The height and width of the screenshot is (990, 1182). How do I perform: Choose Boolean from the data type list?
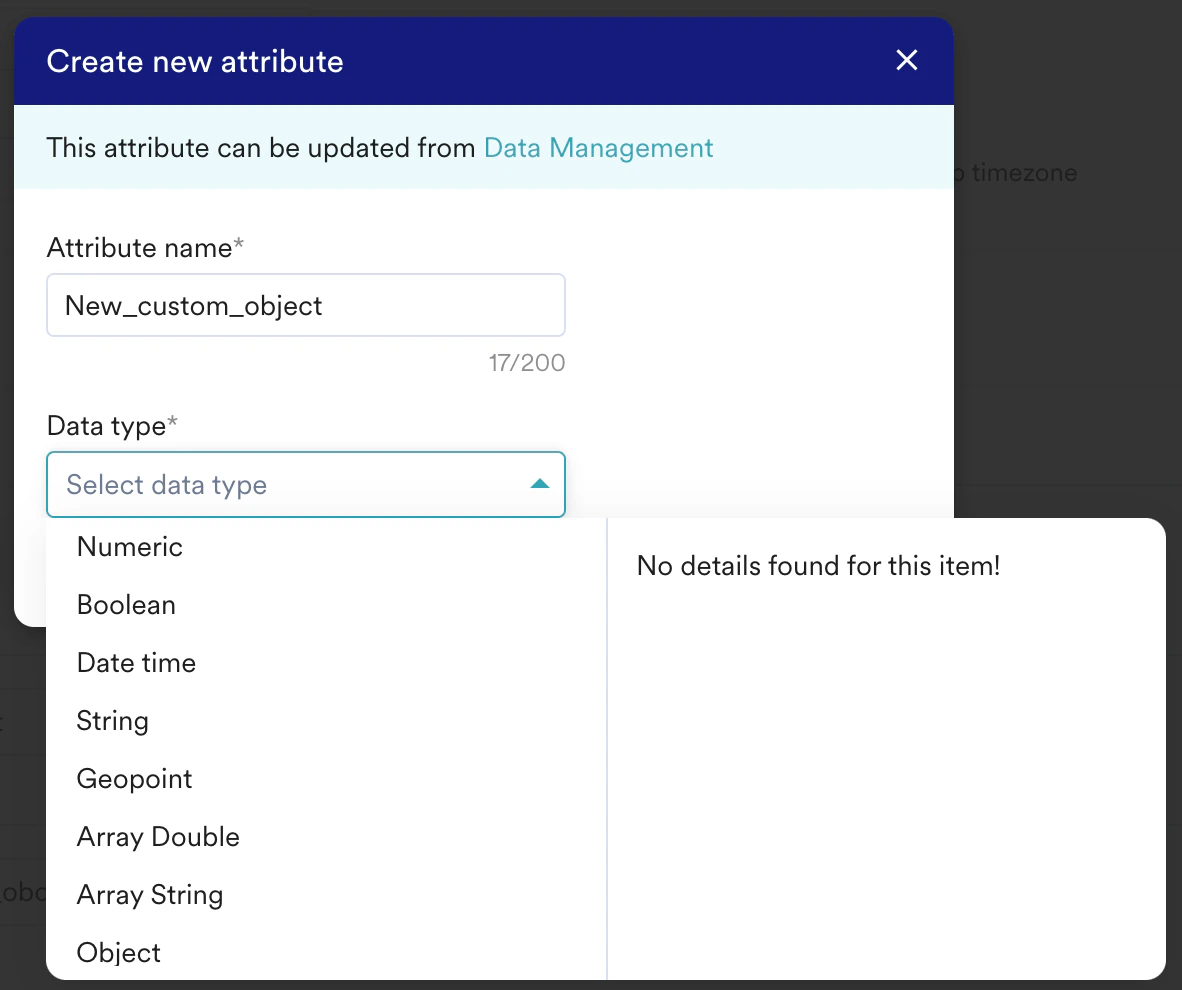126,604
